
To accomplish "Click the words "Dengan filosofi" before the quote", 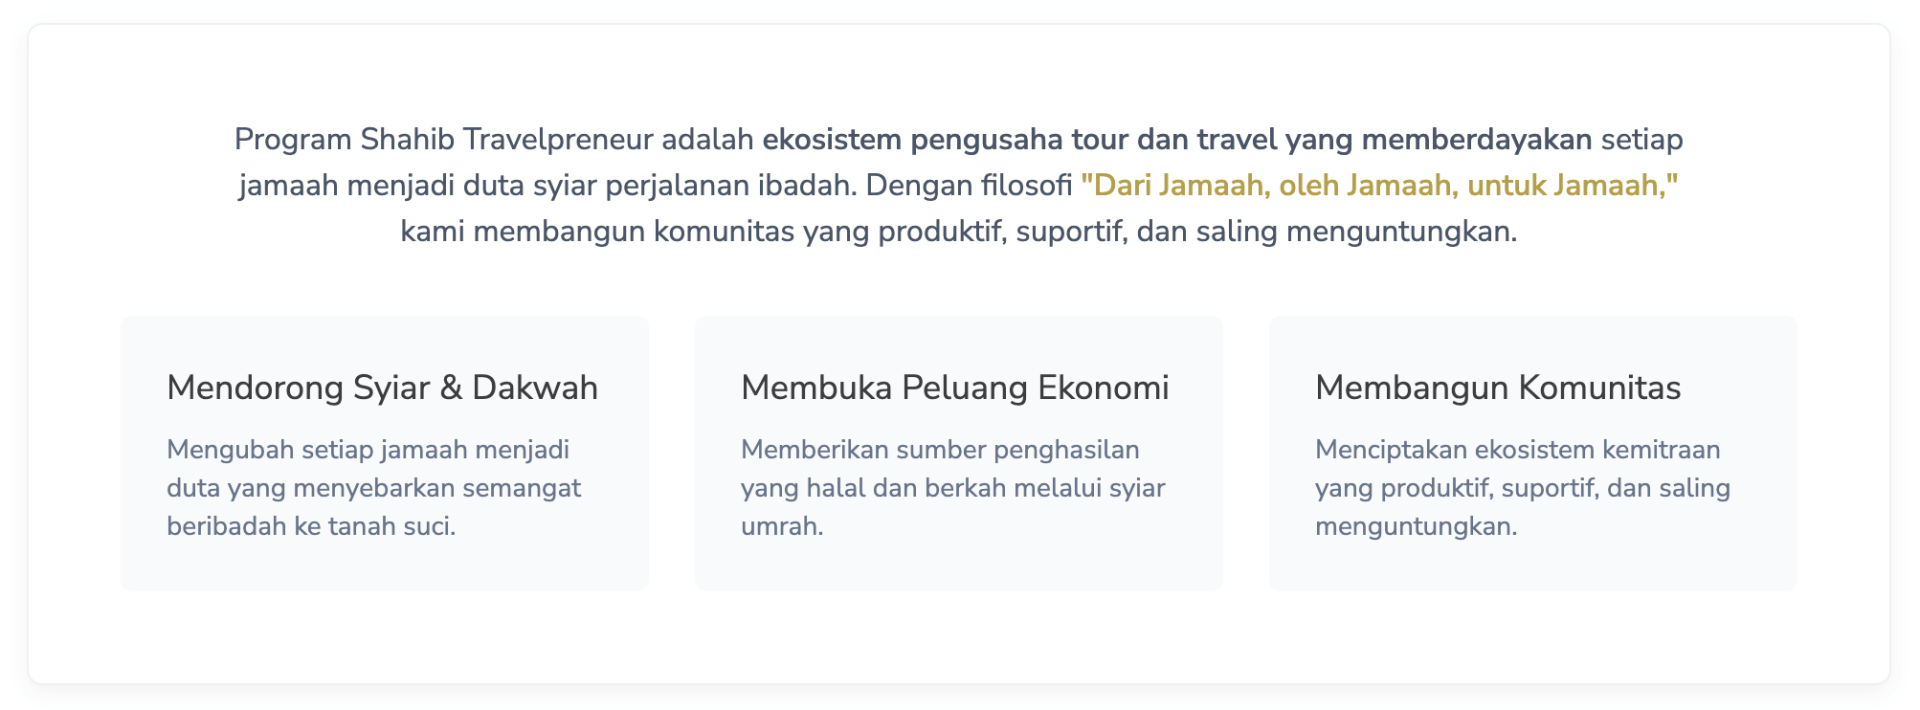I will (x=968, y=186).
